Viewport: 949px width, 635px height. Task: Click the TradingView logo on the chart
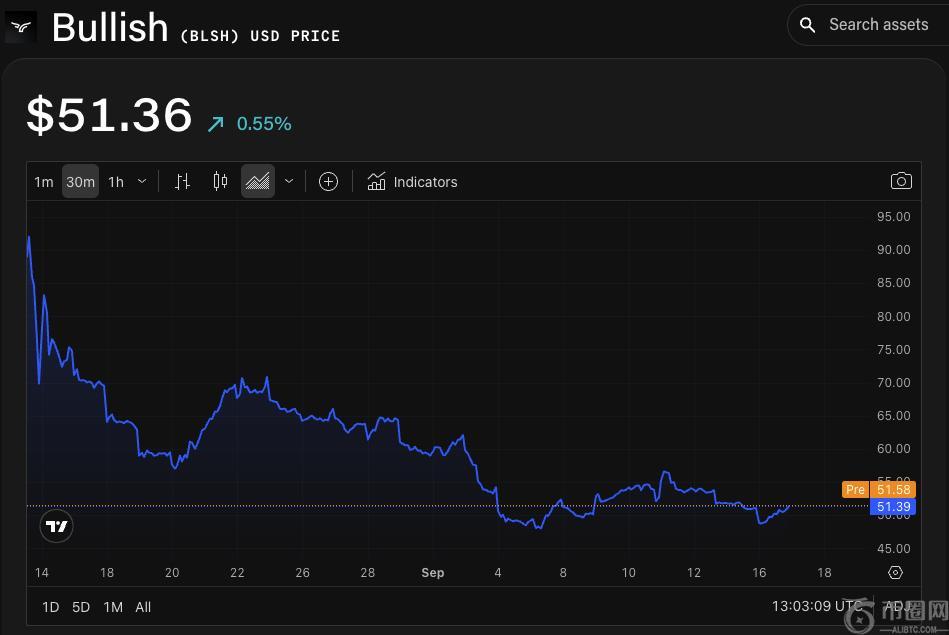click(57, 526)
